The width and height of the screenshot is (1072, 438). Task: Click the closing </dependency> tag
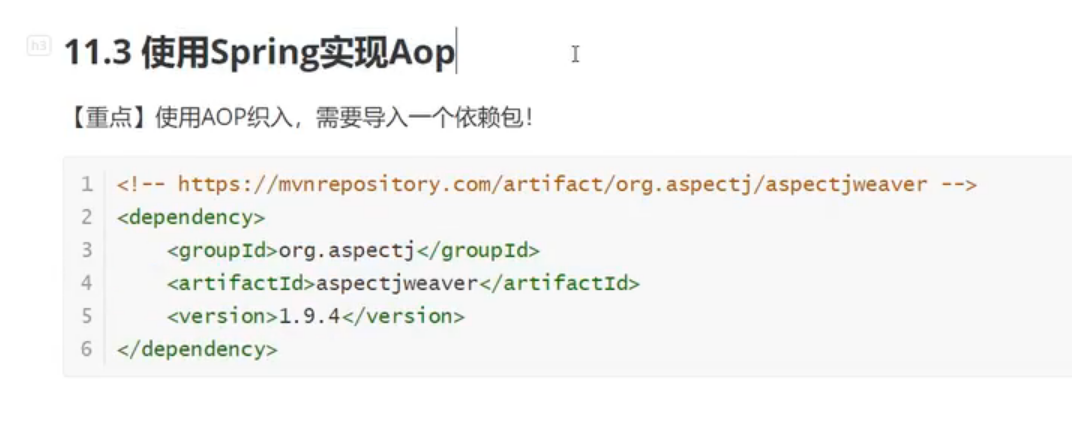(197, 350)
